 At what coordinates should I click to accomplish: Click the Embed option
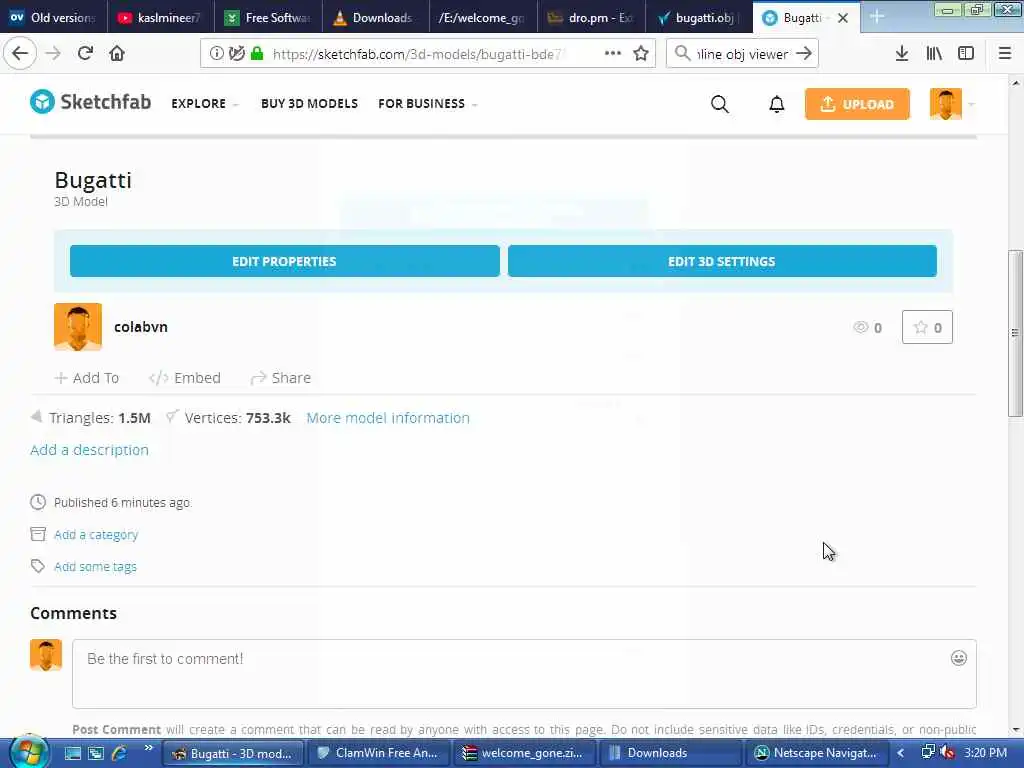[185, 378]
